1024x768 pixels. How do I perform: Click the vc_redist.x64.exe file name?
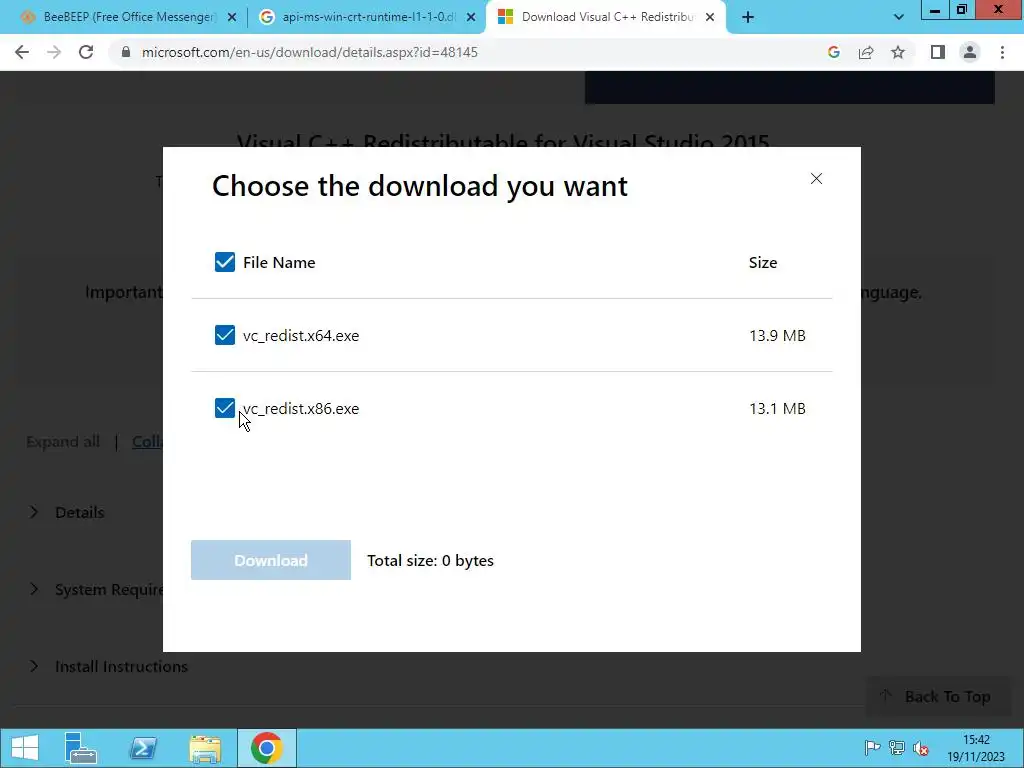301,336
